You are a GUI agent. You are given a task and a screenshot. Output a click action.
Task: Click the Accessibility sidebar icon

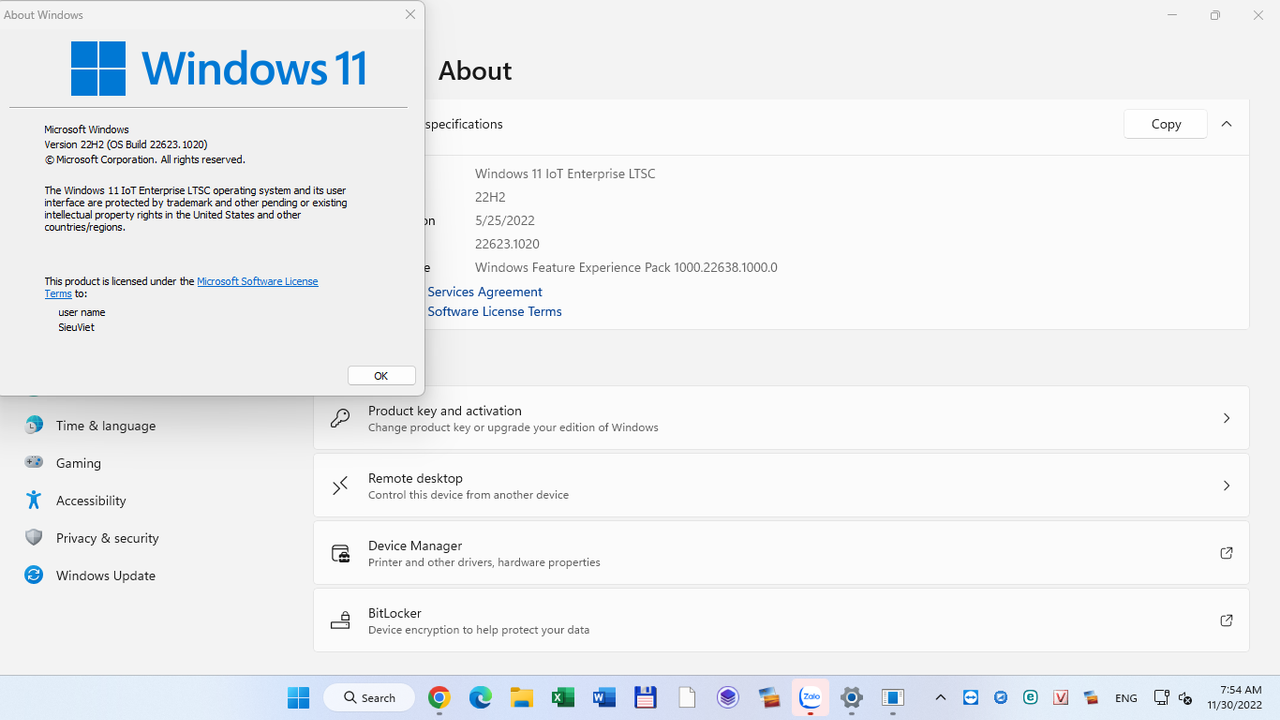pyautogui.click(x=34, y=500)
